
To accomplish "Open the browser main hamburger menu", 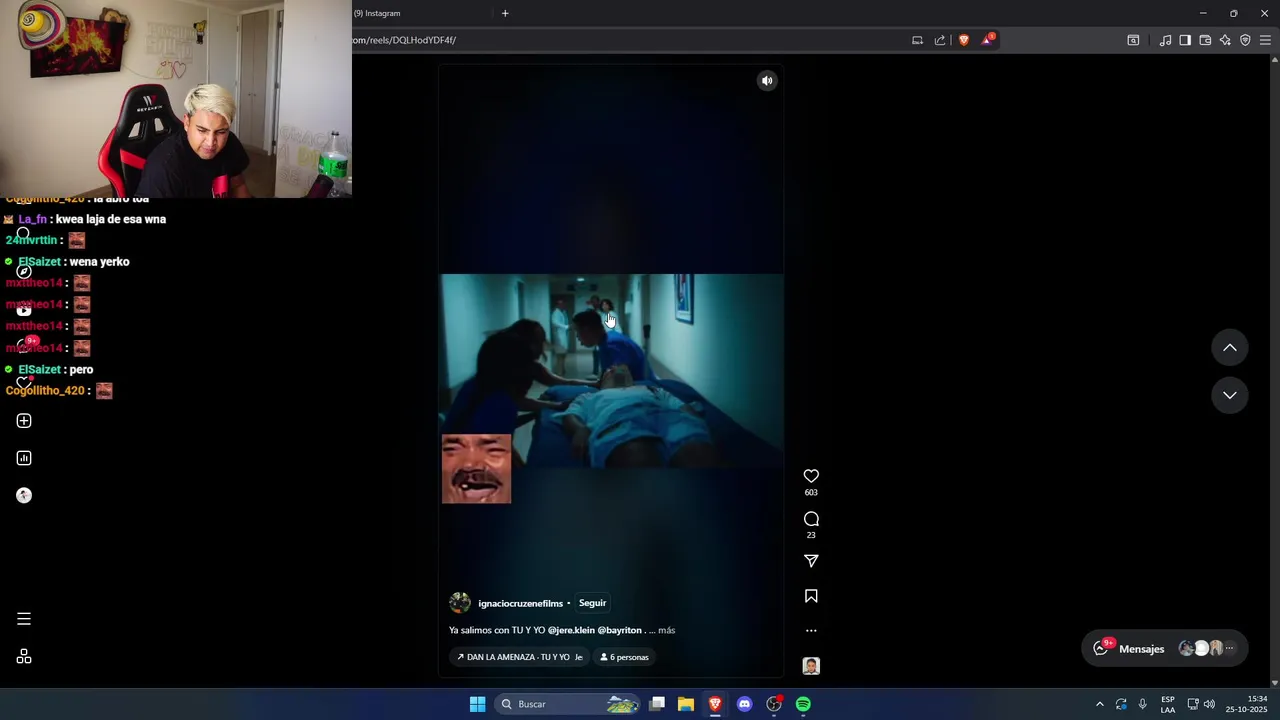I will click(1265, 40).
